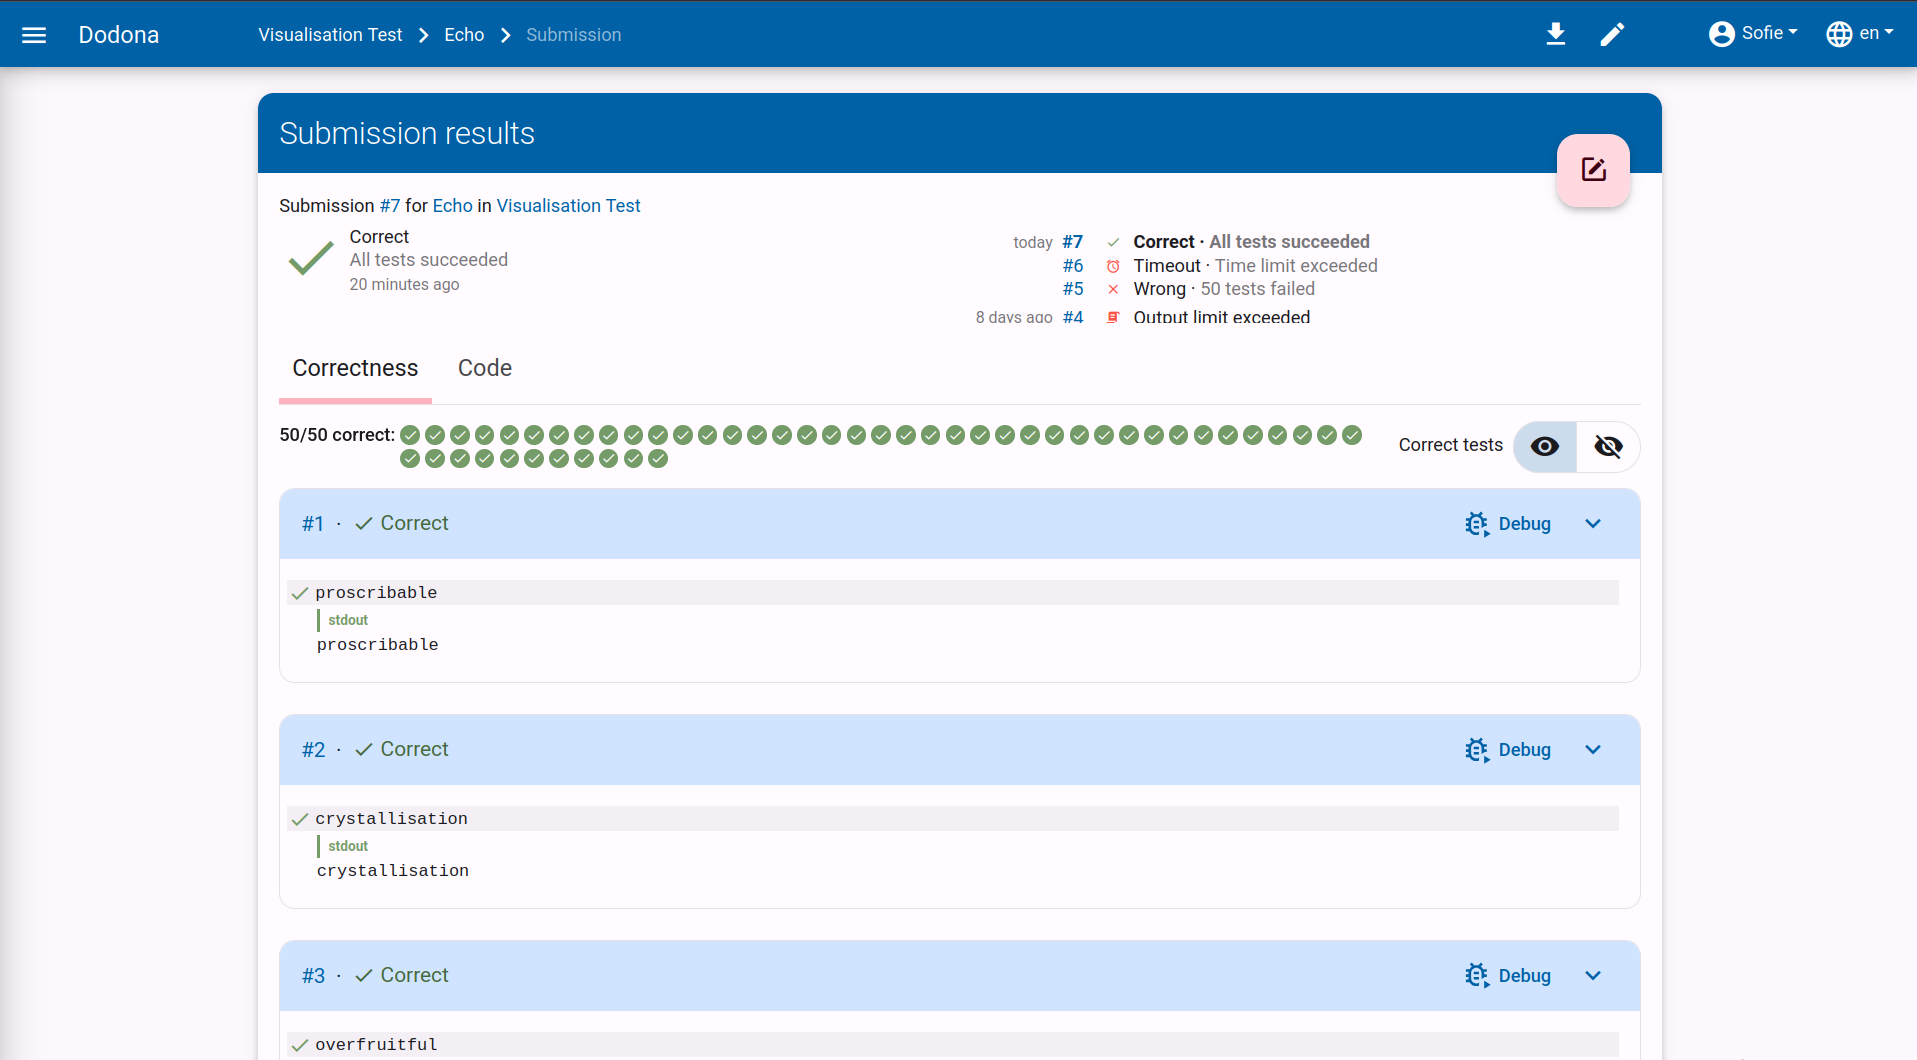Click the #3 Correct test header
This screenshot has width=1917, height=1060.
click(x=960, y=976)
